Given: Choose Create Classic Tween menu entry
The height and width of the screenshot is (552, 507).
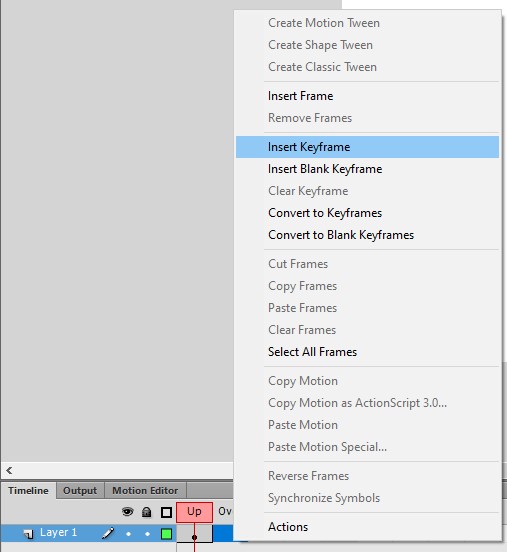Looking at the screenshot, I should (367, 67).
